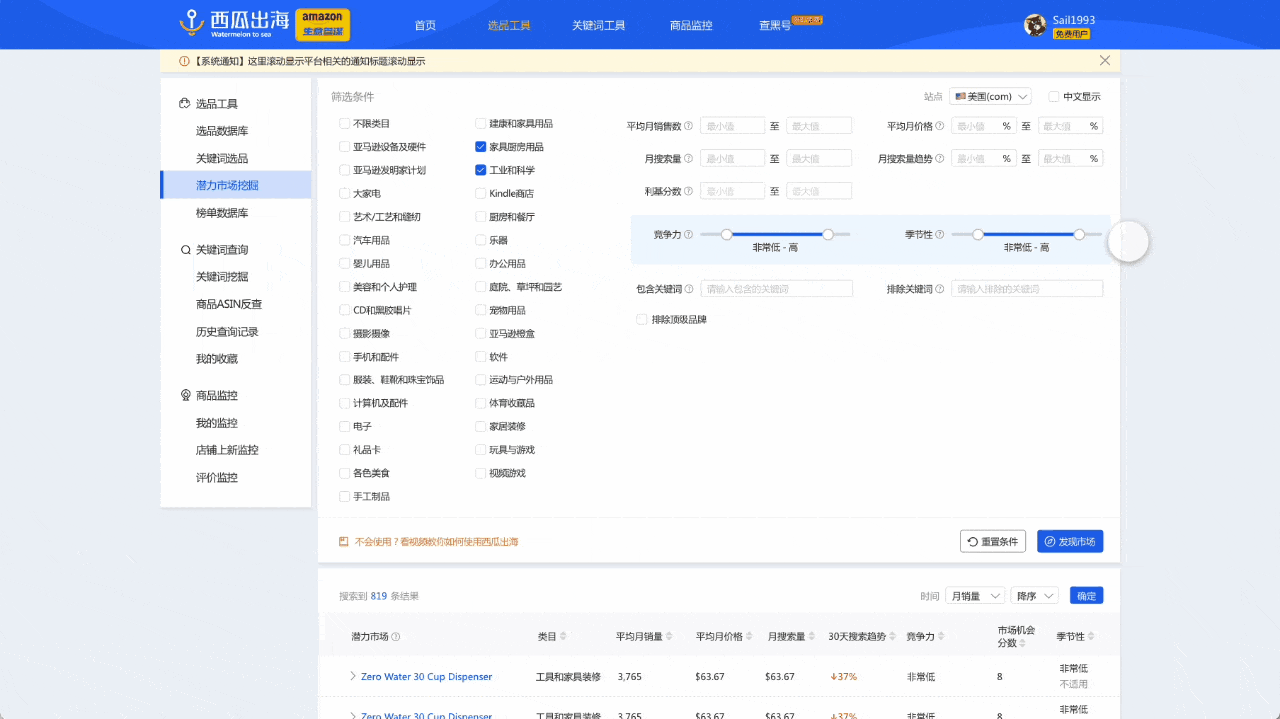Viewport: 1280px width, 719px height.
Task: Close the system notification bar
Action: [1105, 60]
